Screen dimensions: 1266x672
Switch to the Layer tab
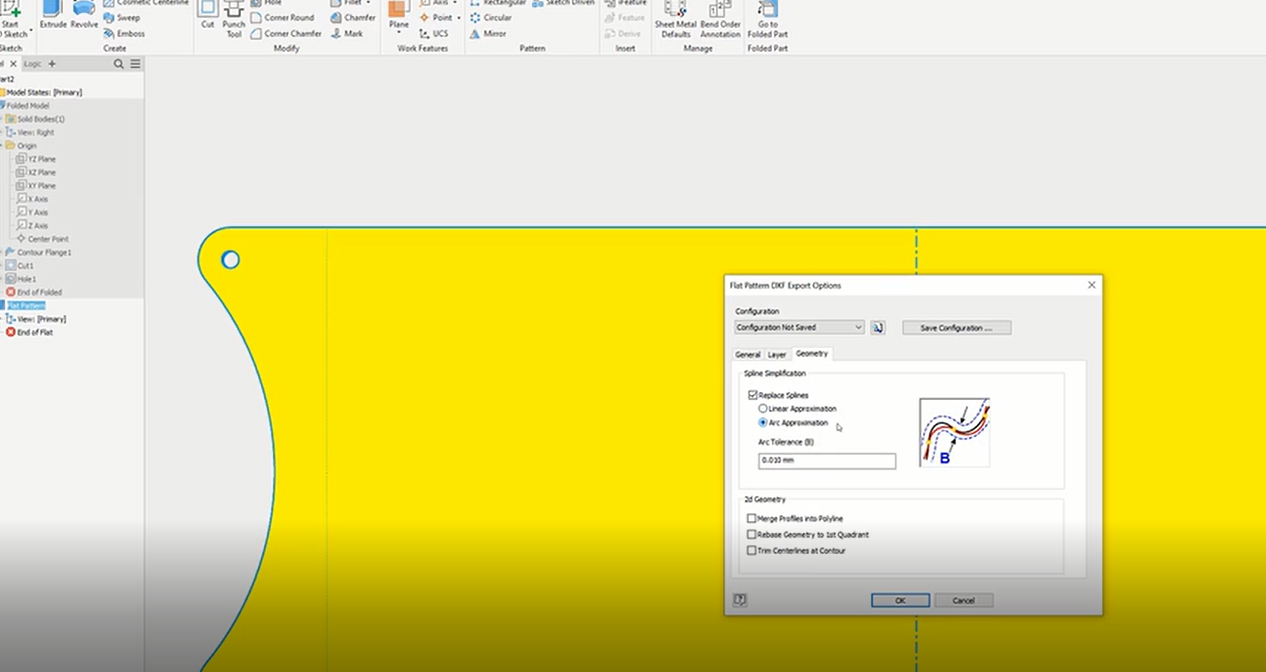click(777, 355)
